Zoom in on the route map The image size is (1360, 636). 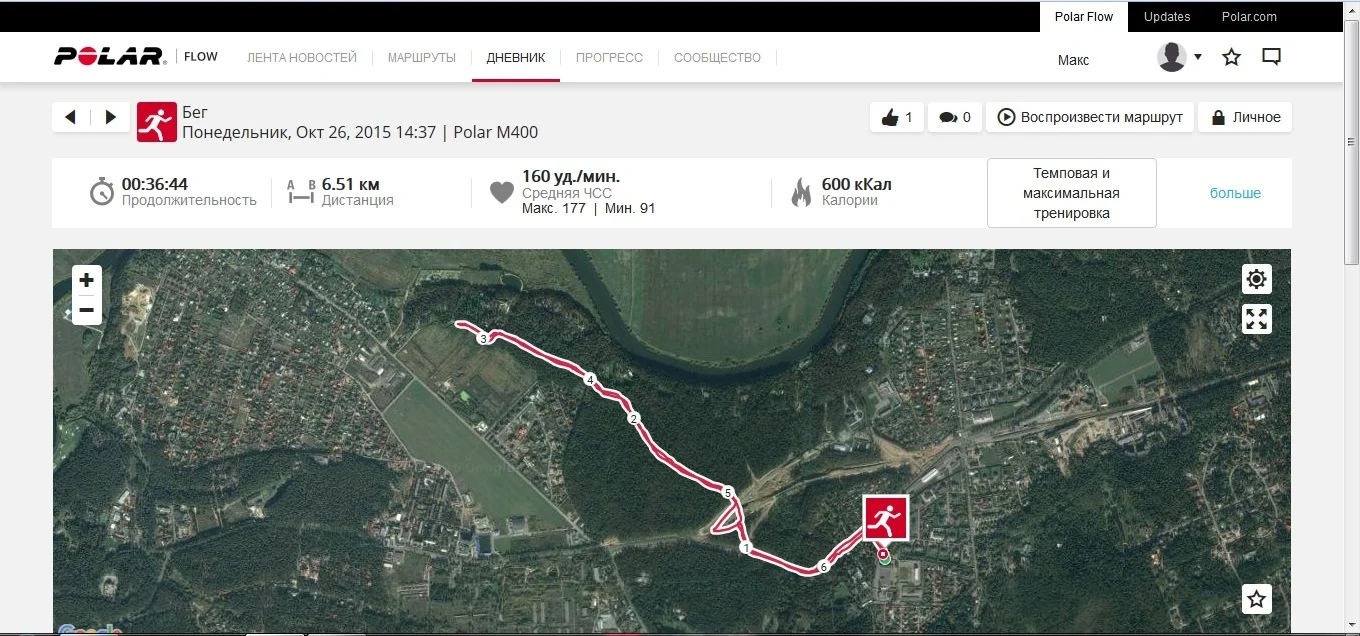(87, 280)
